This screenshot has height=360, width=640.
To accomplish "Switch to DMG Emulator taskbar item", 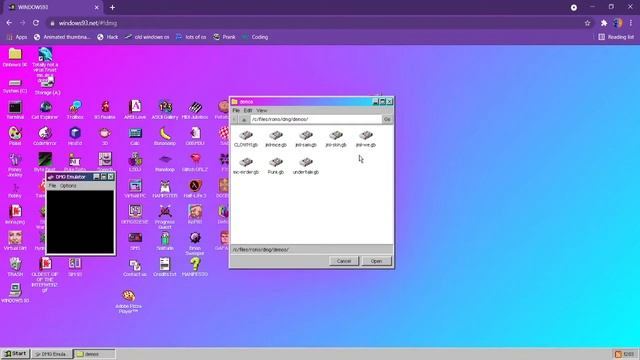I will pos(51,354).
